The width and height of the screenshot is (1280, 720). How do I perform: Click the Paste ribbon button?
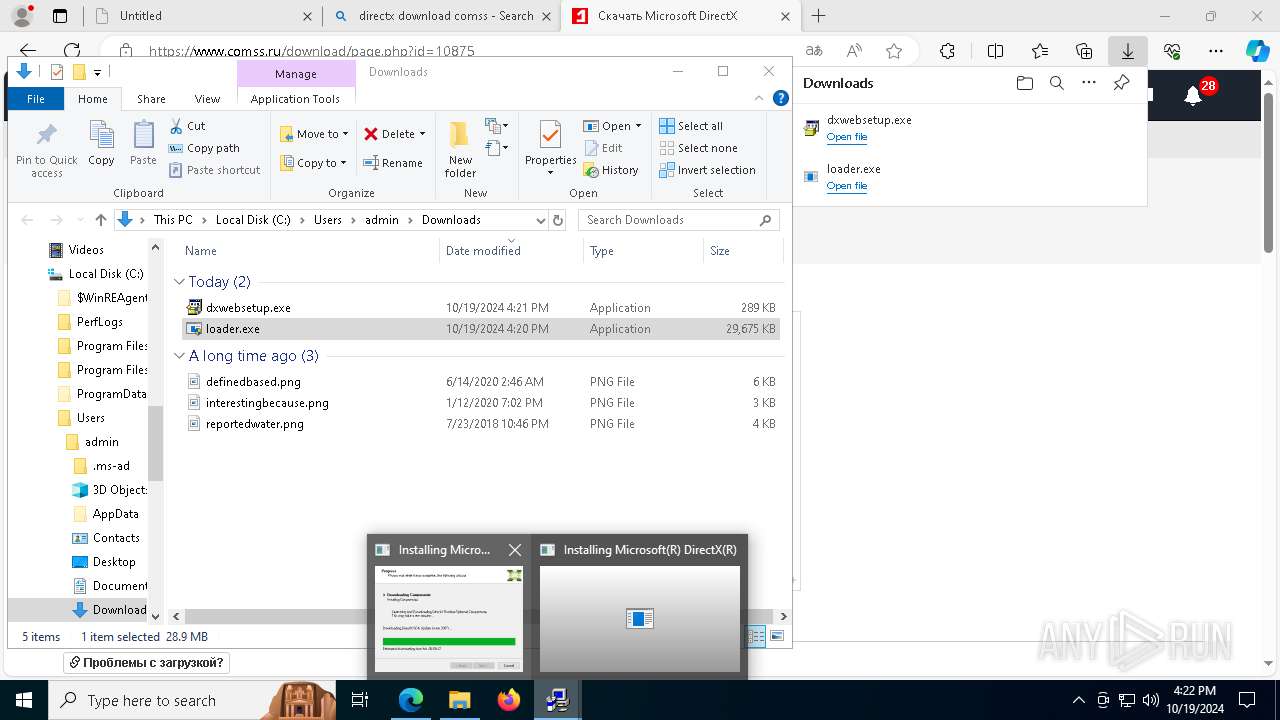pos(143,143)
